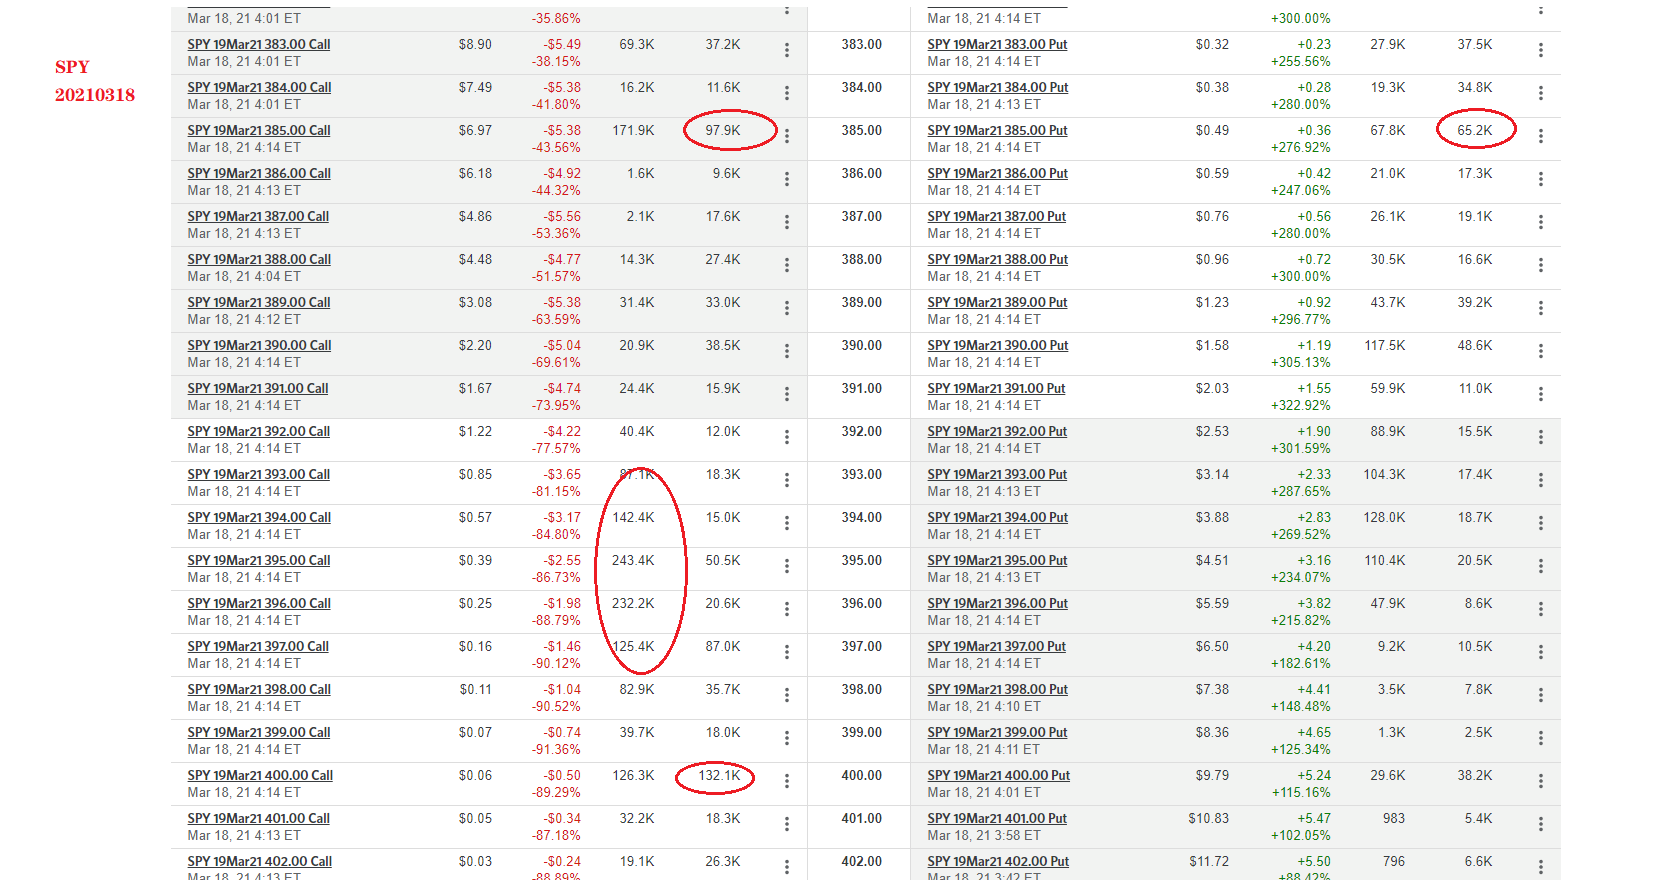This screenshot has height=880, width=1674.
Task: View the SPY 19Mar21 394.00 Put link
Action: (x=998, y=518)
